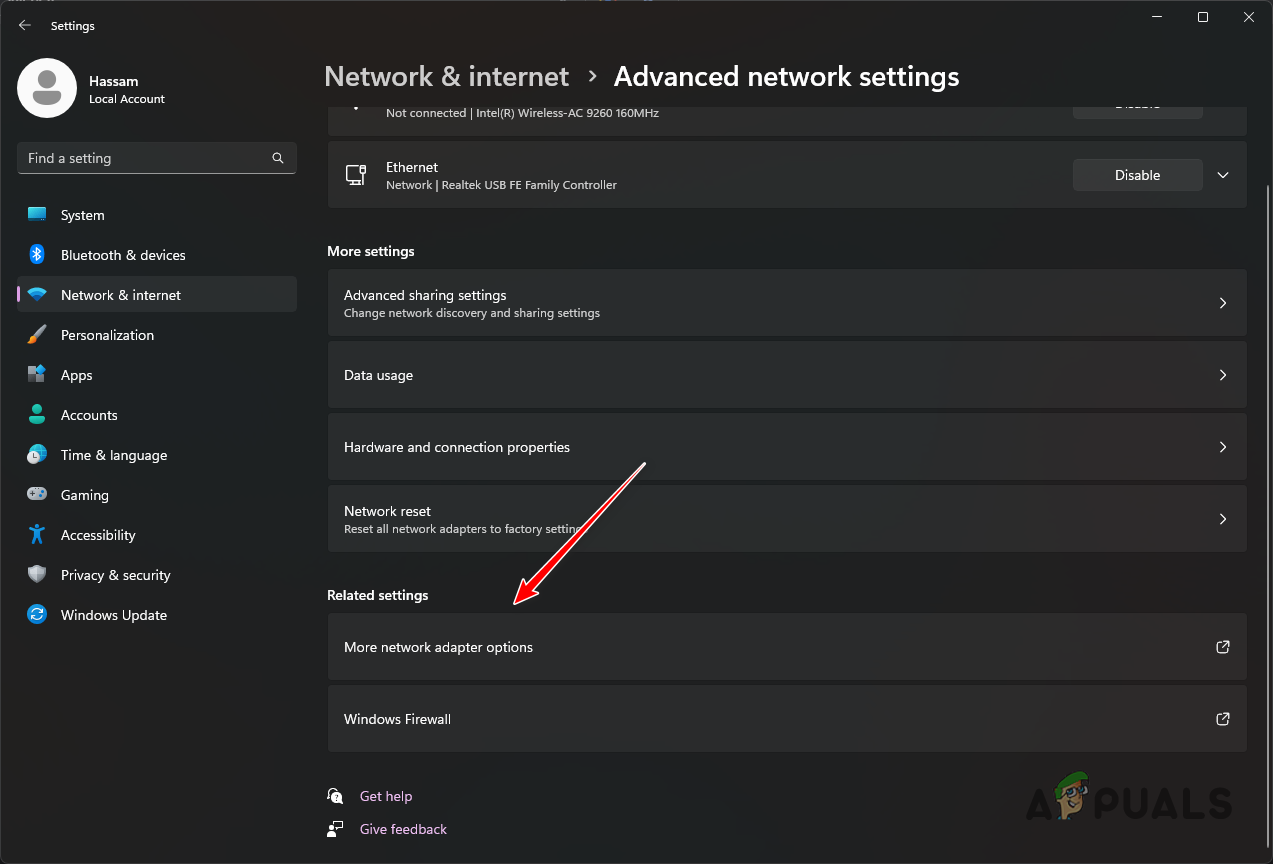The height and width of the screenshot is (864, 1273).
Task: Disable the Ethernet adapter
Action: tap(1137, 174)
